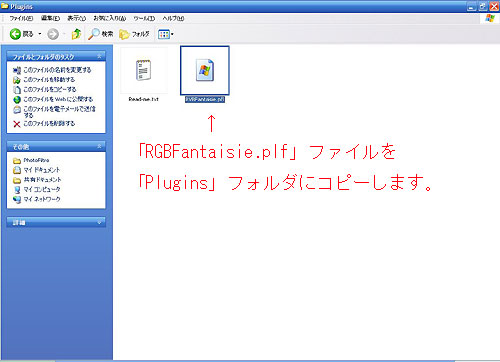
Task: Collapse the Other Places panel
Action: click(99, 146)
